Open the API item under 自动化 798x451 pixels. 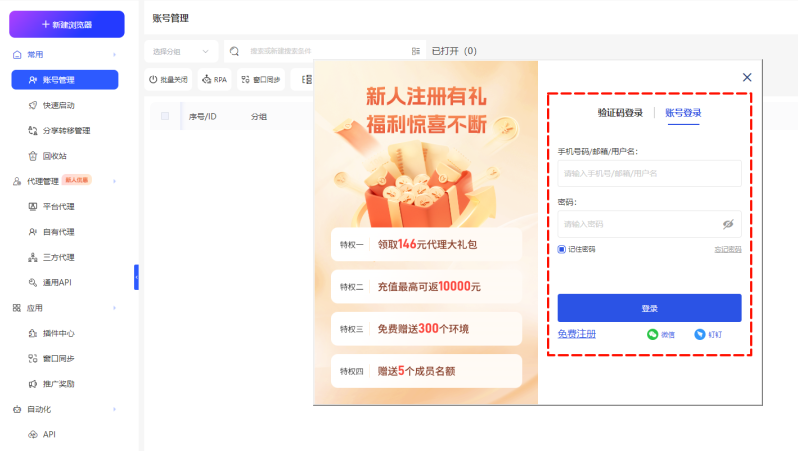click(49, 434)
